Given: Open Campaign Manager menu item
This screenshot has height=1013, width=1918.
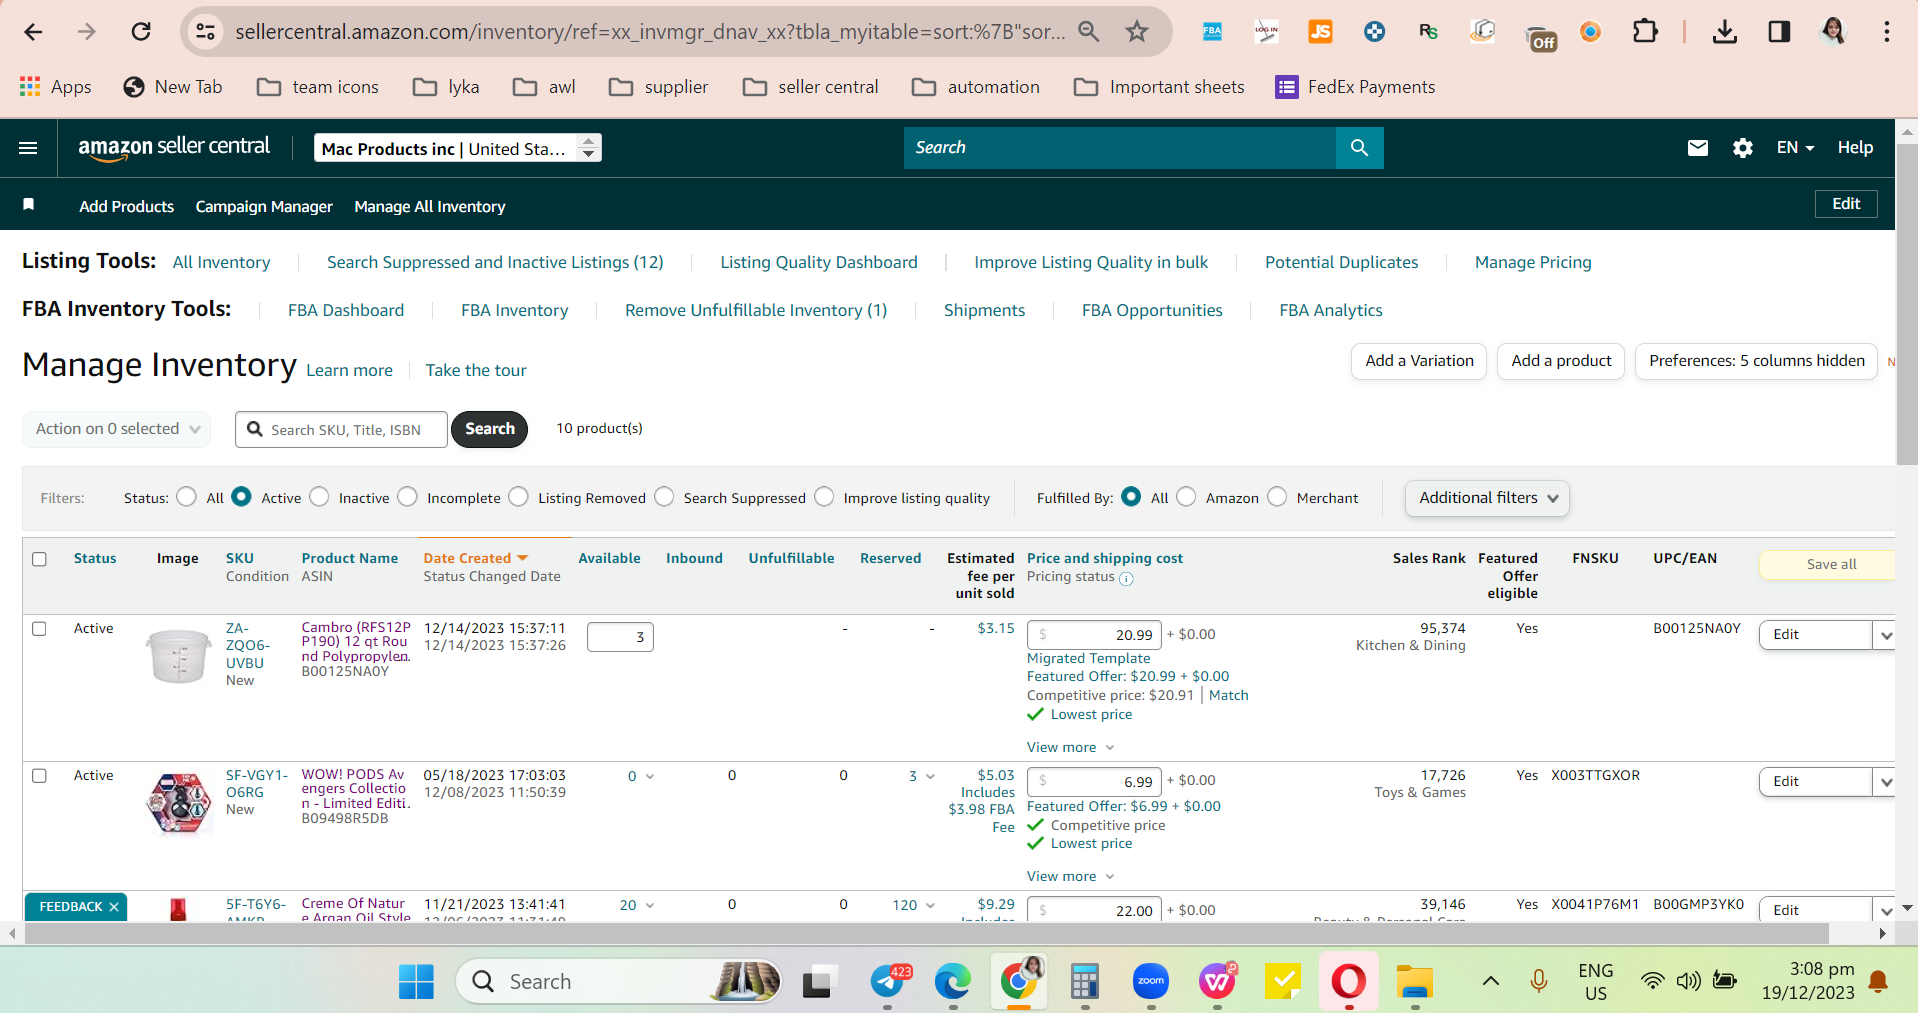Looking at the screenshot, I should coord(264,206).
